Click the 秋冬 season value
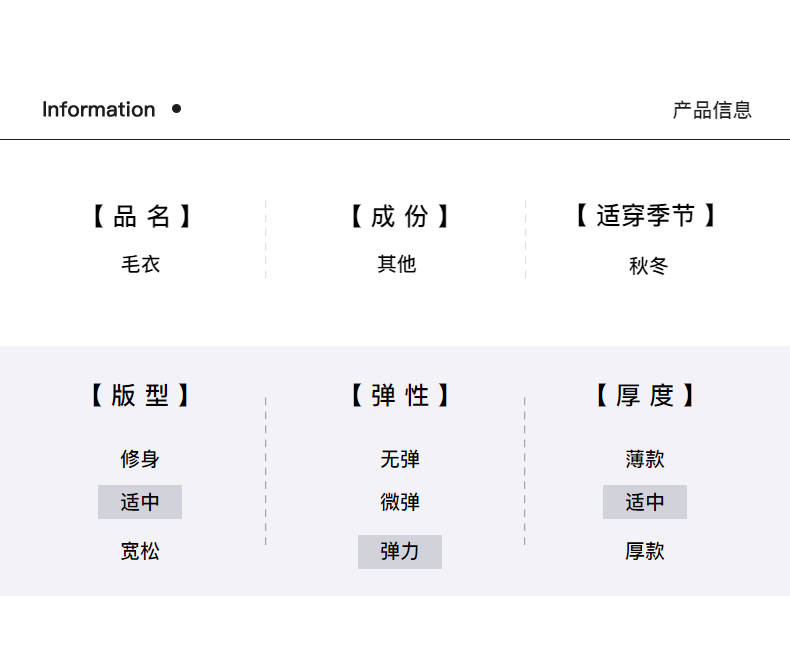 pyautogui.click(x=648, y=266)
